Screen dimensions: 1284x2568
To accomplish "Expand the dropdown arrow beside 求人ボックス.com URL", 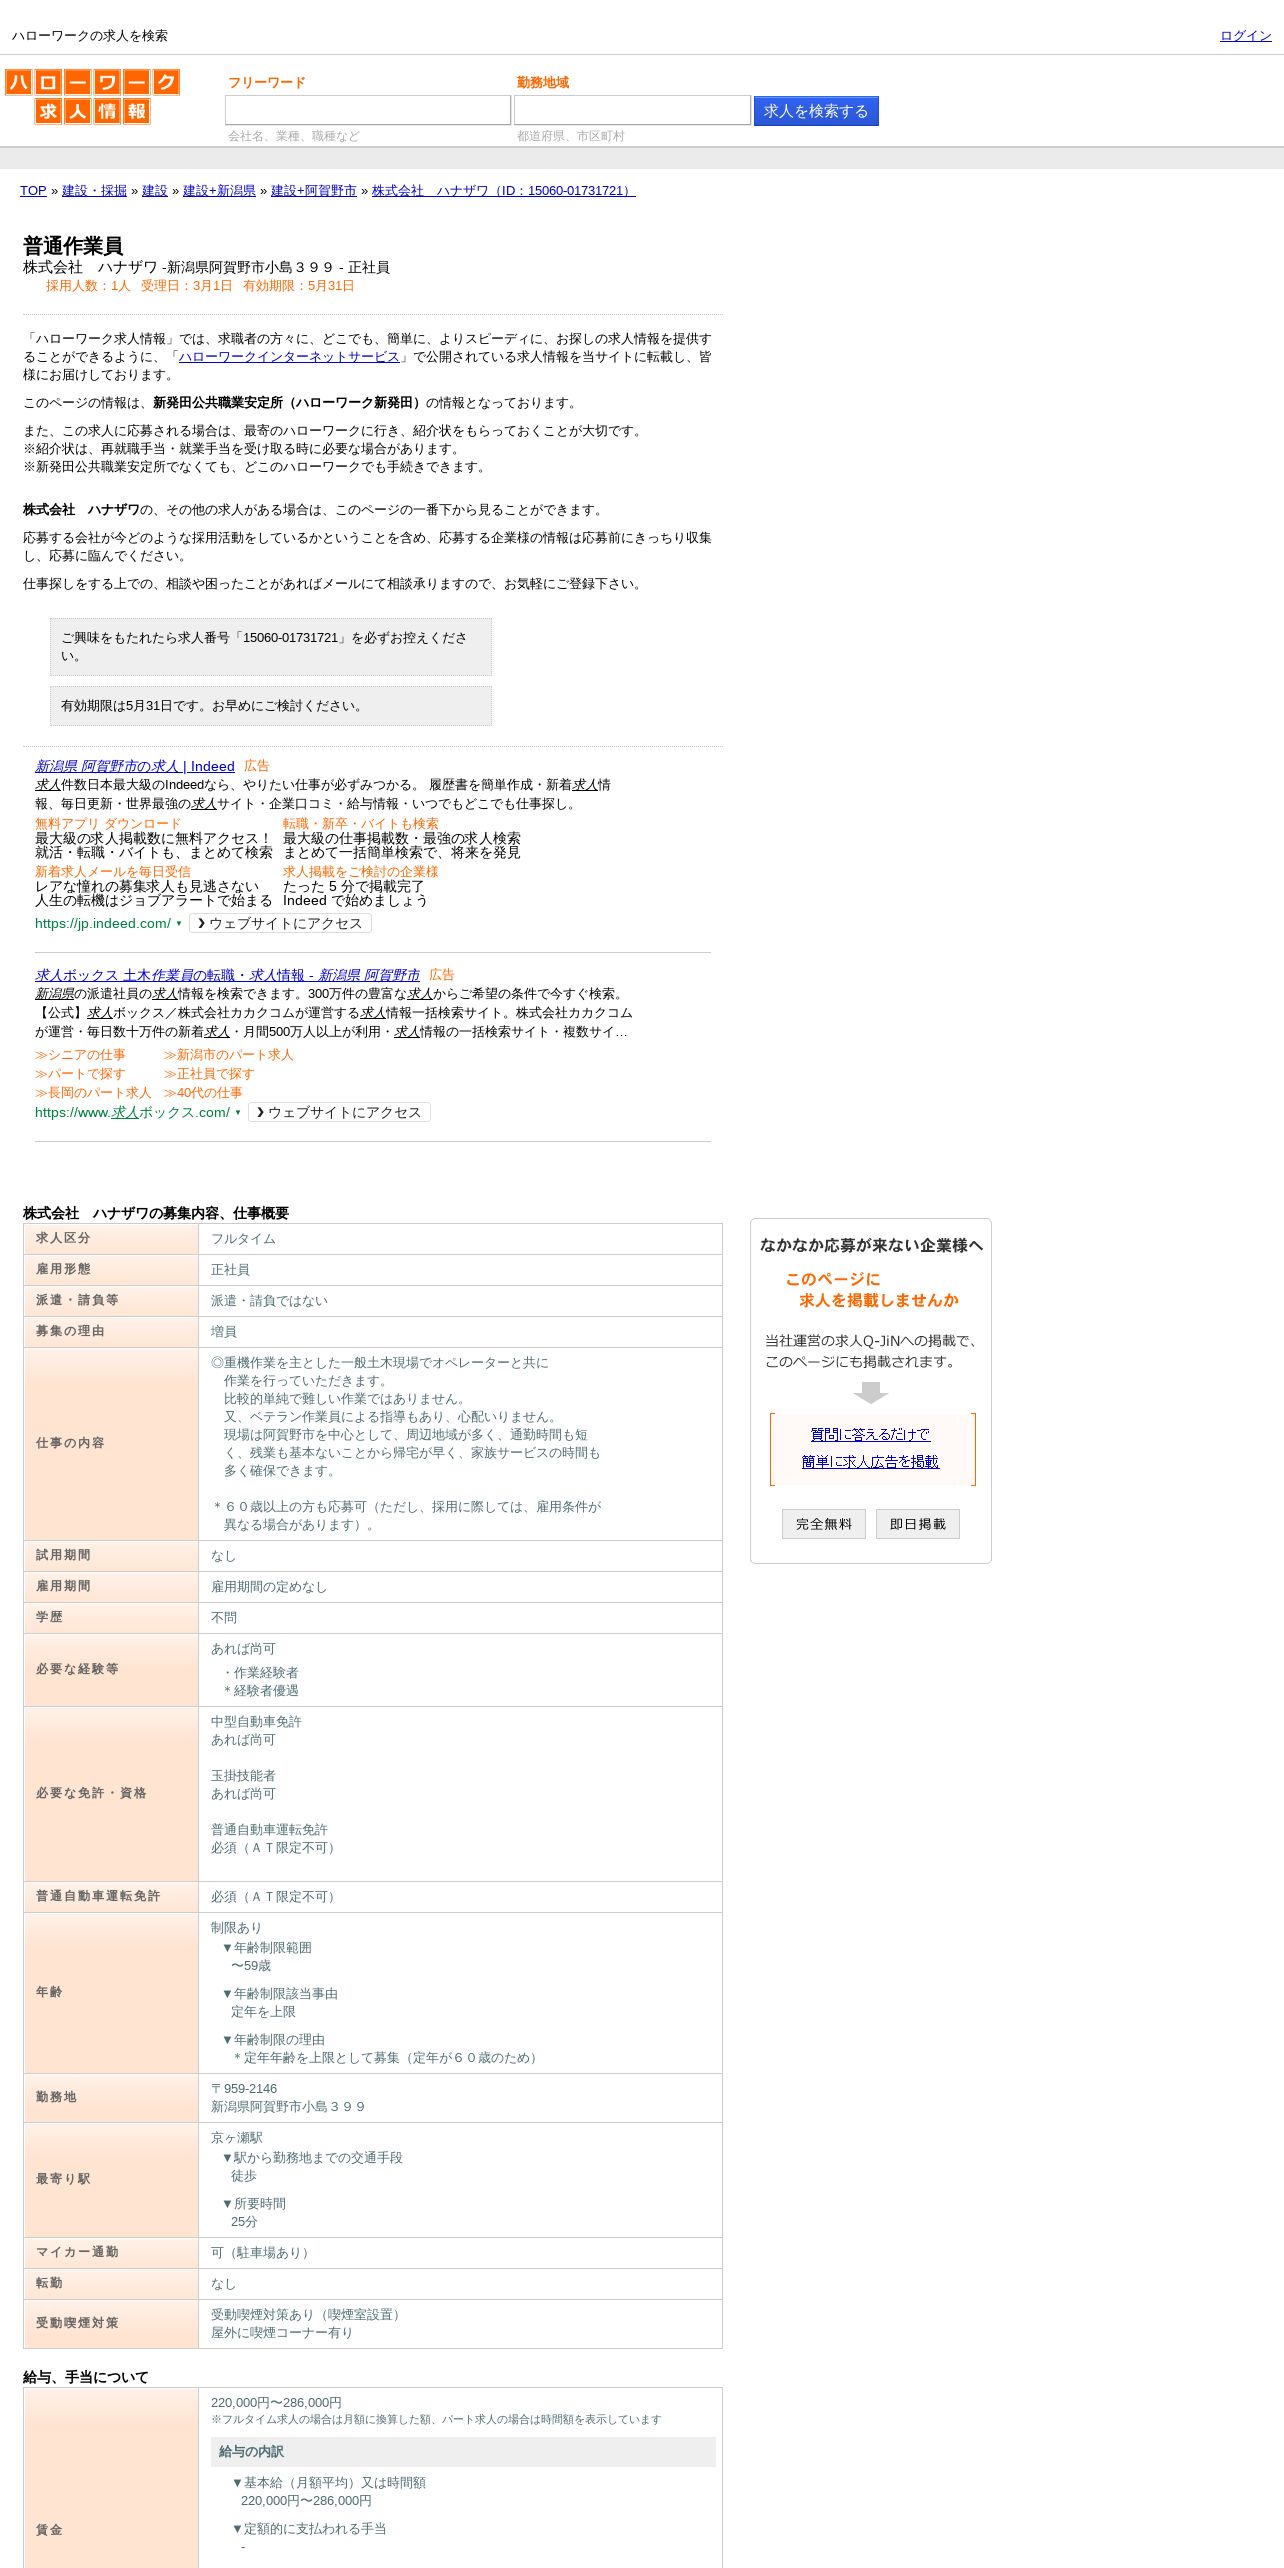I will 238,1113.
